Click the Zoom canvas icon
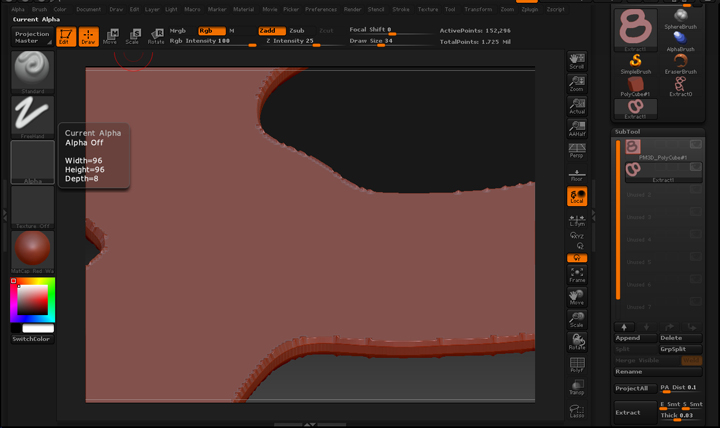Viewport: 720px width, 428px height. click(x=577, y=84)
